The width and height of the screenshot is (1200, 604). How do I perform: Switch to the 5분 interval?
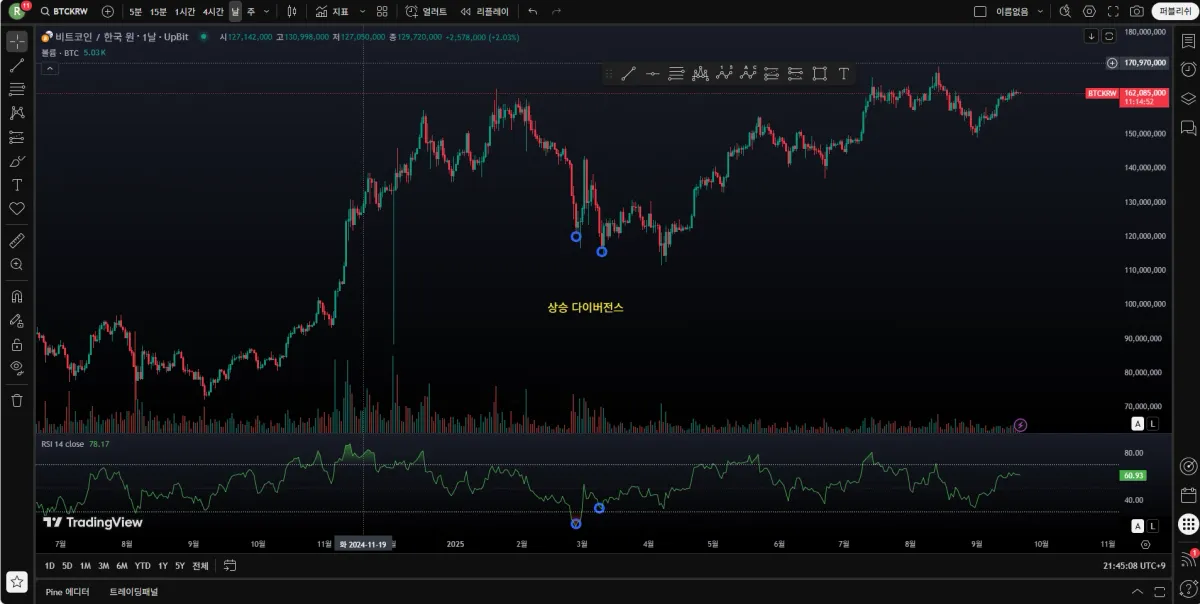point(135,11)
